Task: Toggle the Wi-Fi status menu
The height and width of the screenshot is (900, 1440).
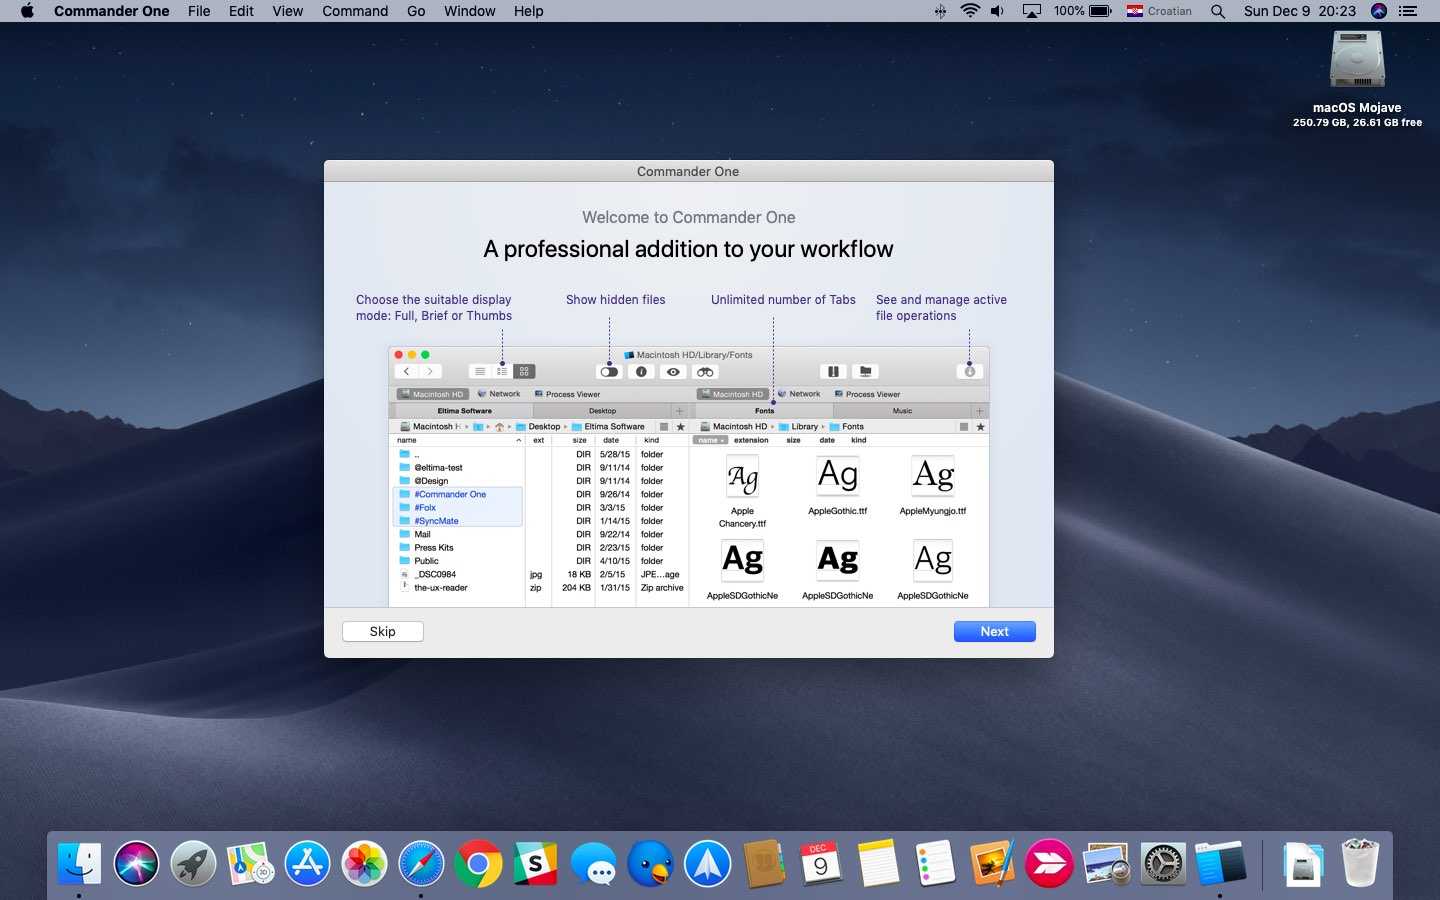Action: click(969, 11)
